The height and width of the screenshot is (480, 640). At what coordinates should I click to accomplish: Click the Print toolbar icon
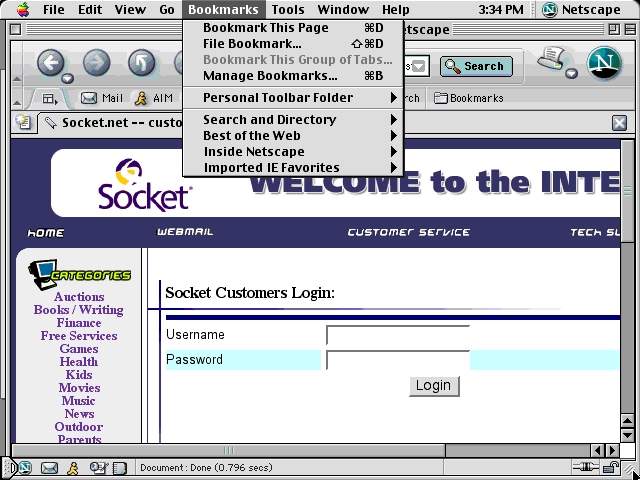[551, 58]
